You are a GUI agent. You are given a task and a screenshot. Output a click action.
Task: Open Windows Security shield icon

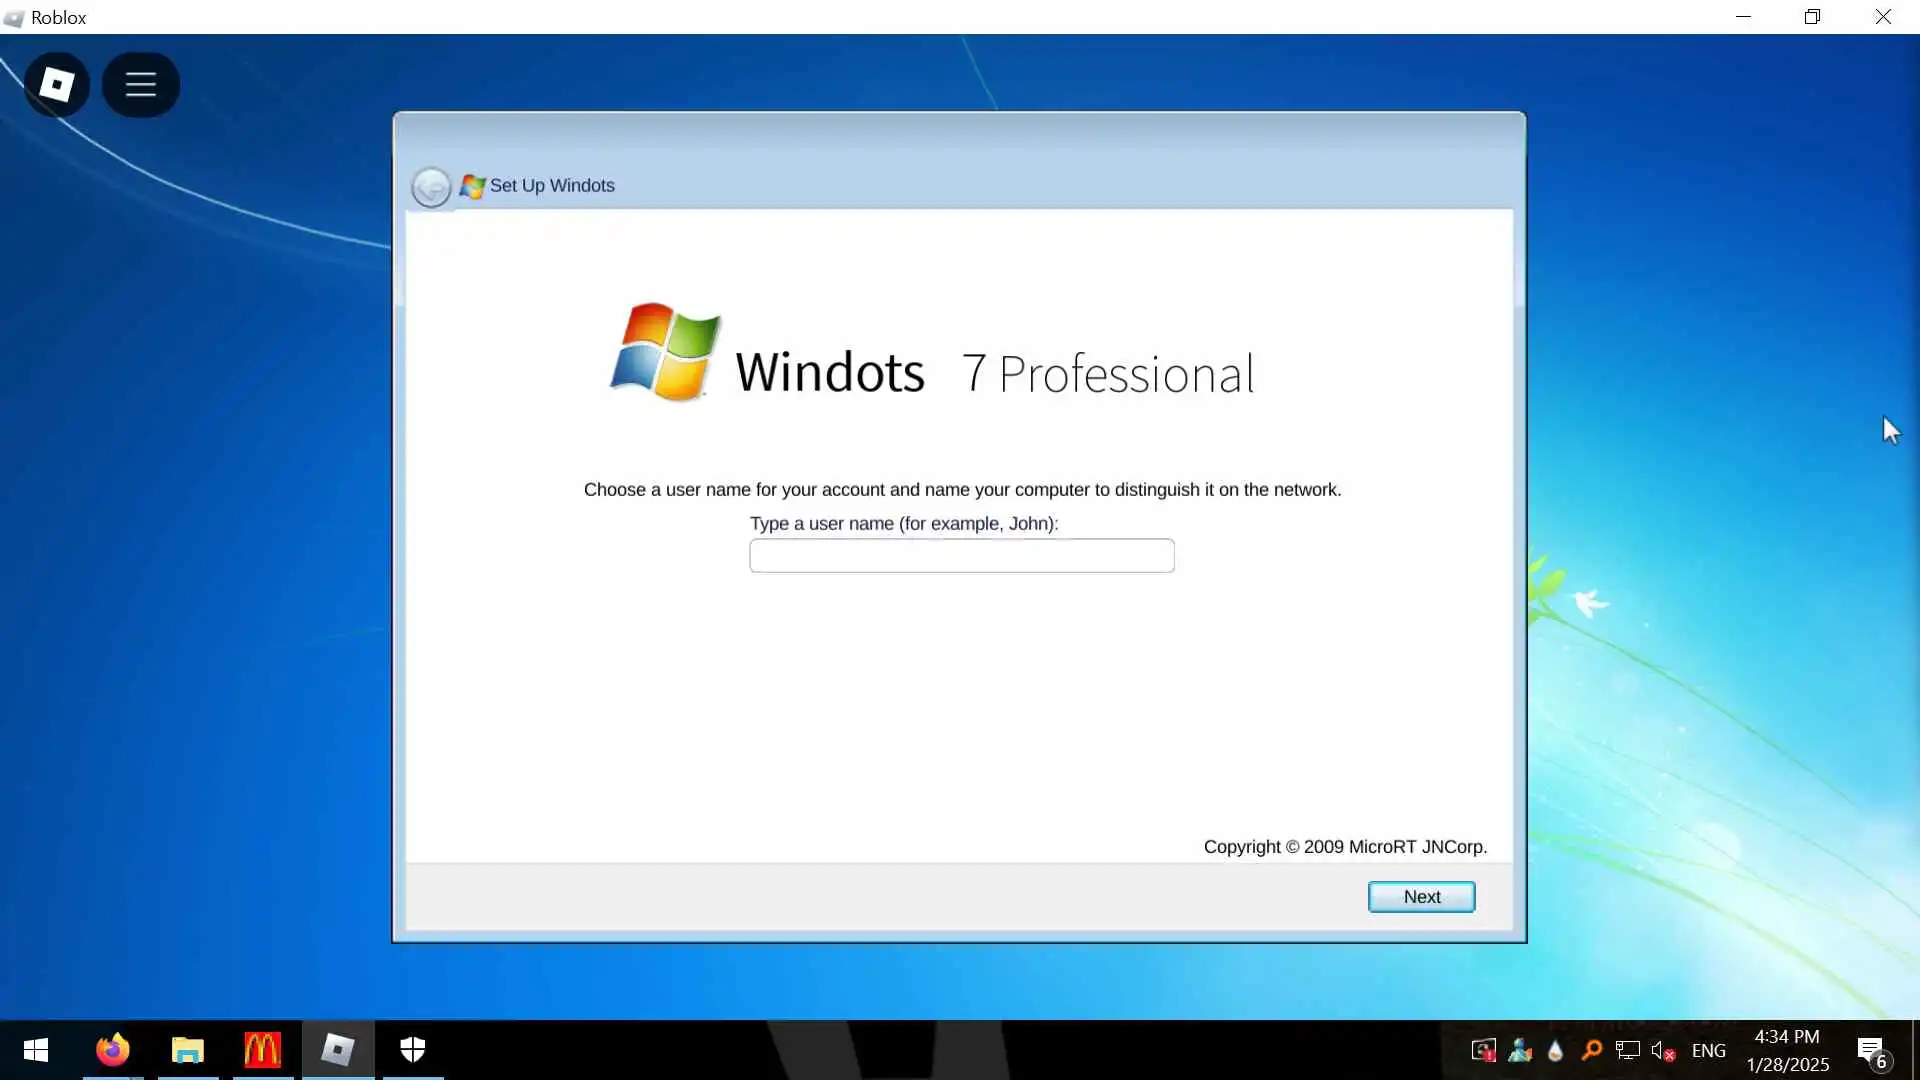pyautogui.click(x=413, y=1050)
